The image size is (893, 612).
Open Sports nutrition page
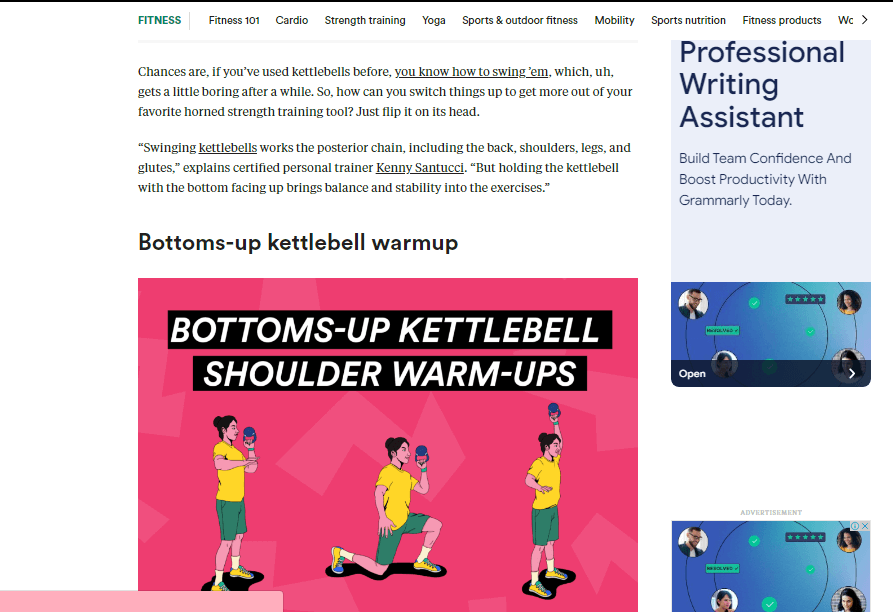(x=688, y=20)
